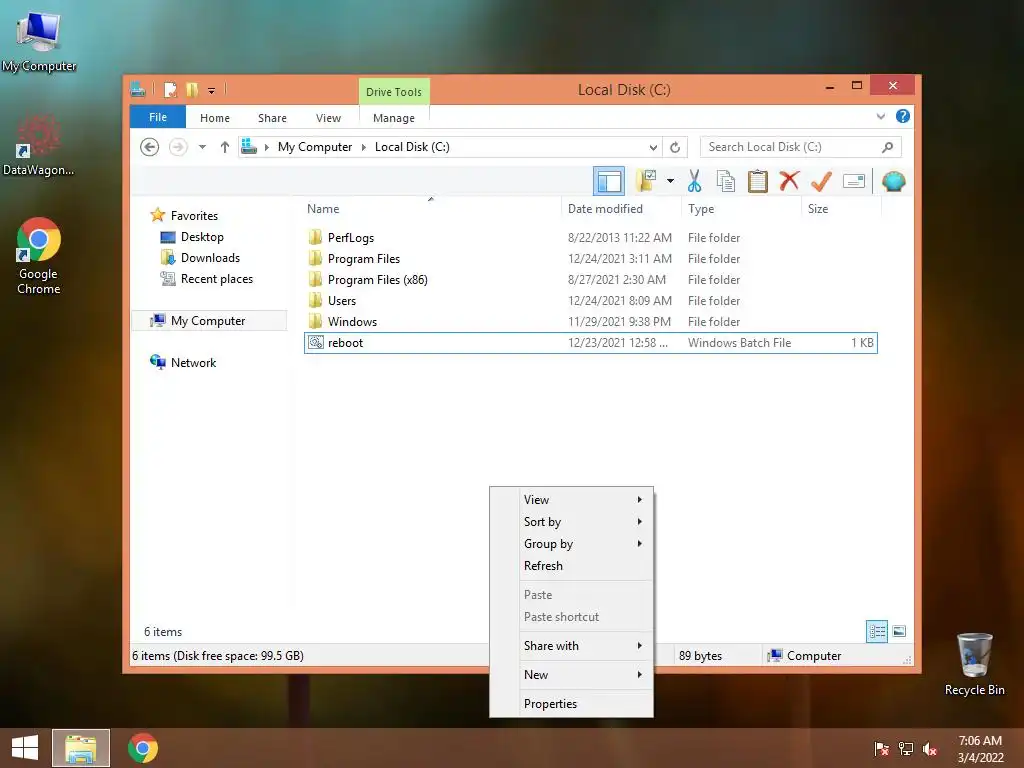
Task: Expand the address bar history dropdown
Action: 653,147
